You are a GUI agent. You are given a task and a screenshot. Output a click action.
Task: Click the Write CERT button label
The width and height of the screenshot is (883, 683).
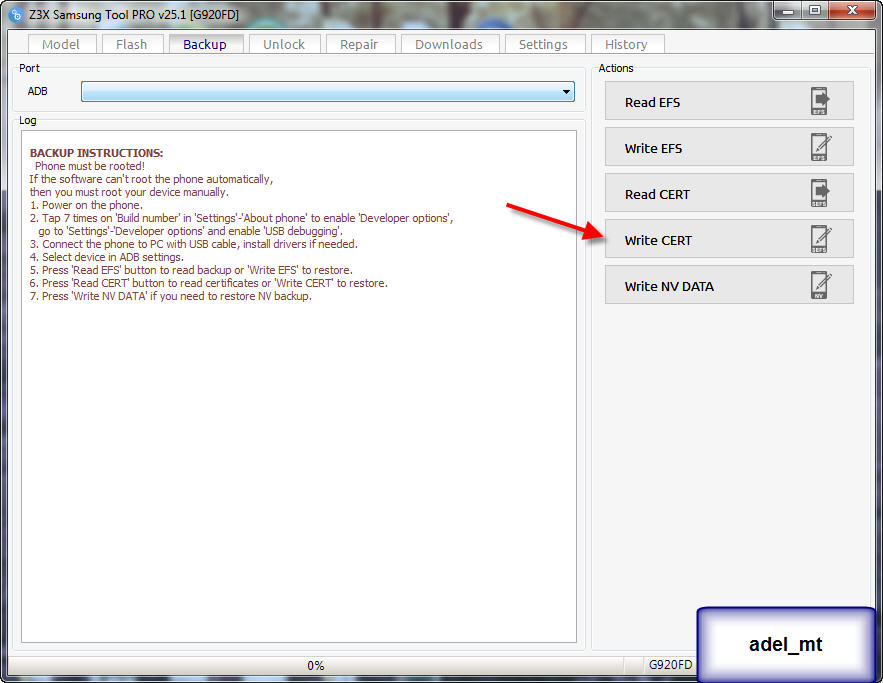[658, 240]
